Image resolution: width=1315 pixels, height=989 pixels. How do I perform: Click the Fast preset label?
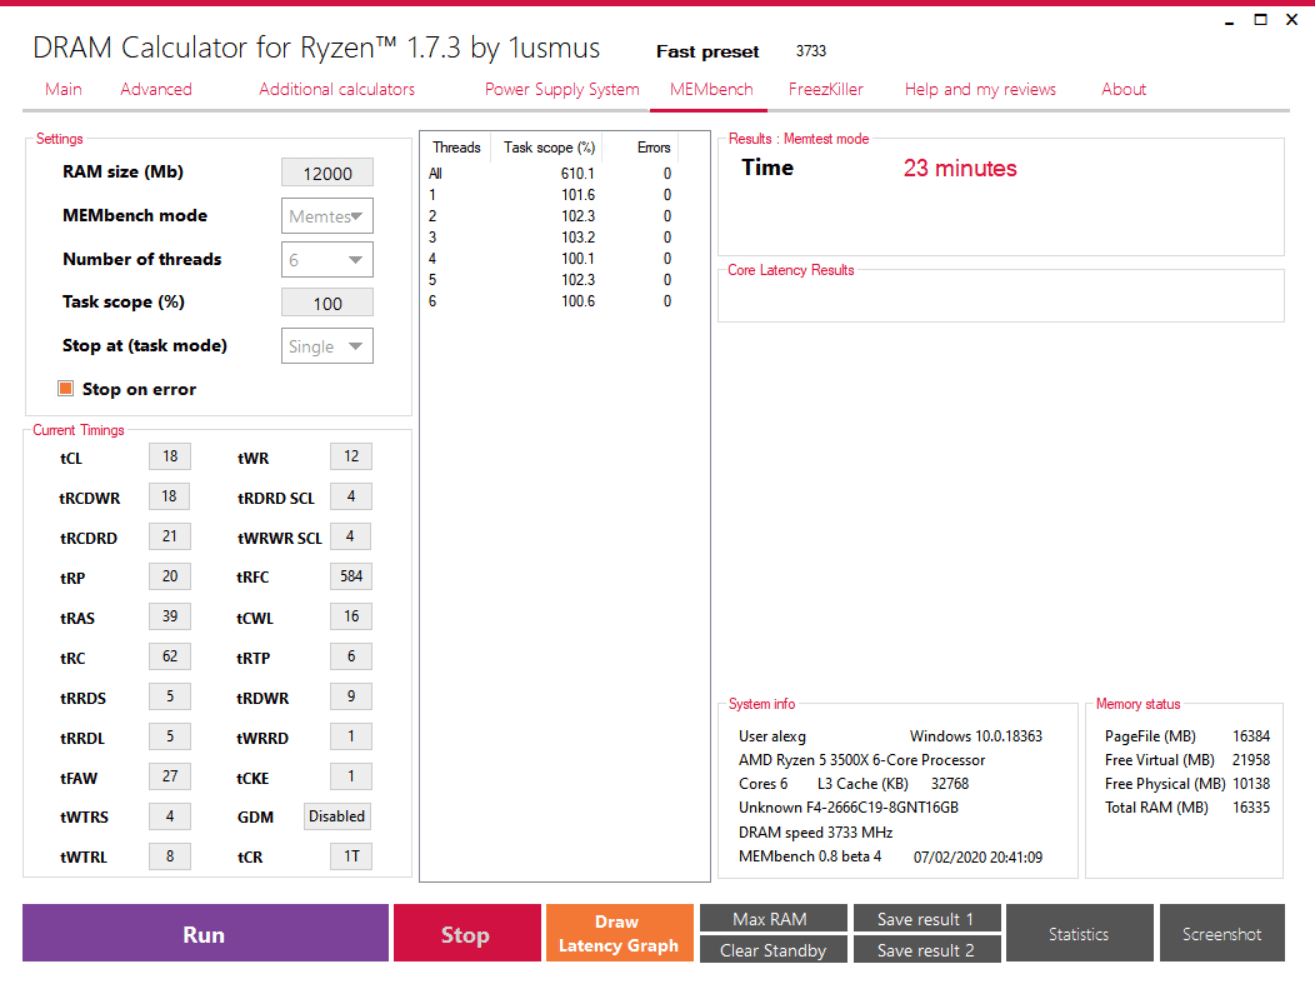707,52
